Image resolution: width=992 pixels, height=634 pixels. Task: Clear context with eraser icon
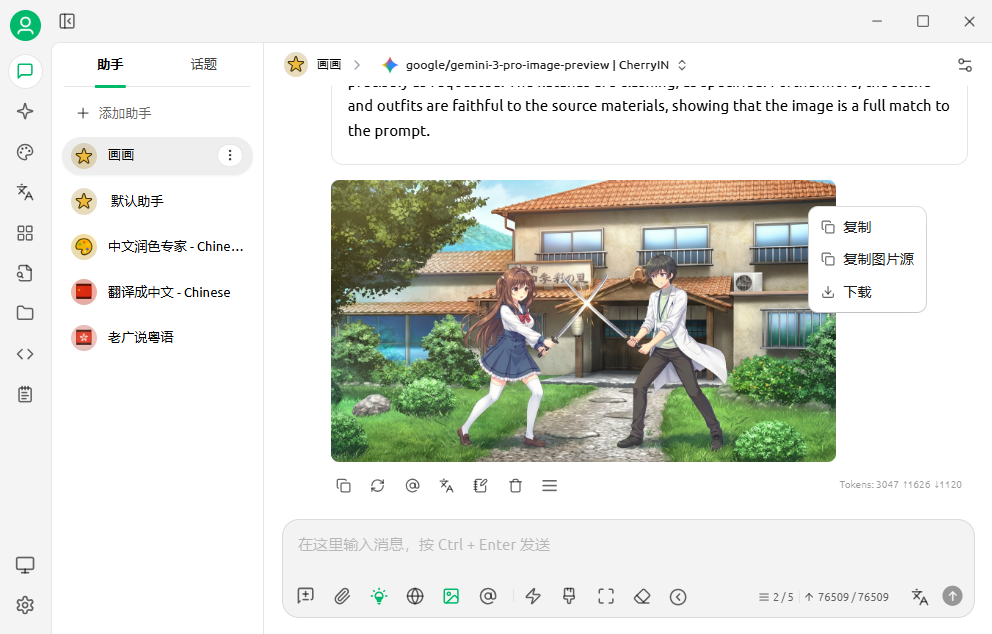[x=642, y=596]
